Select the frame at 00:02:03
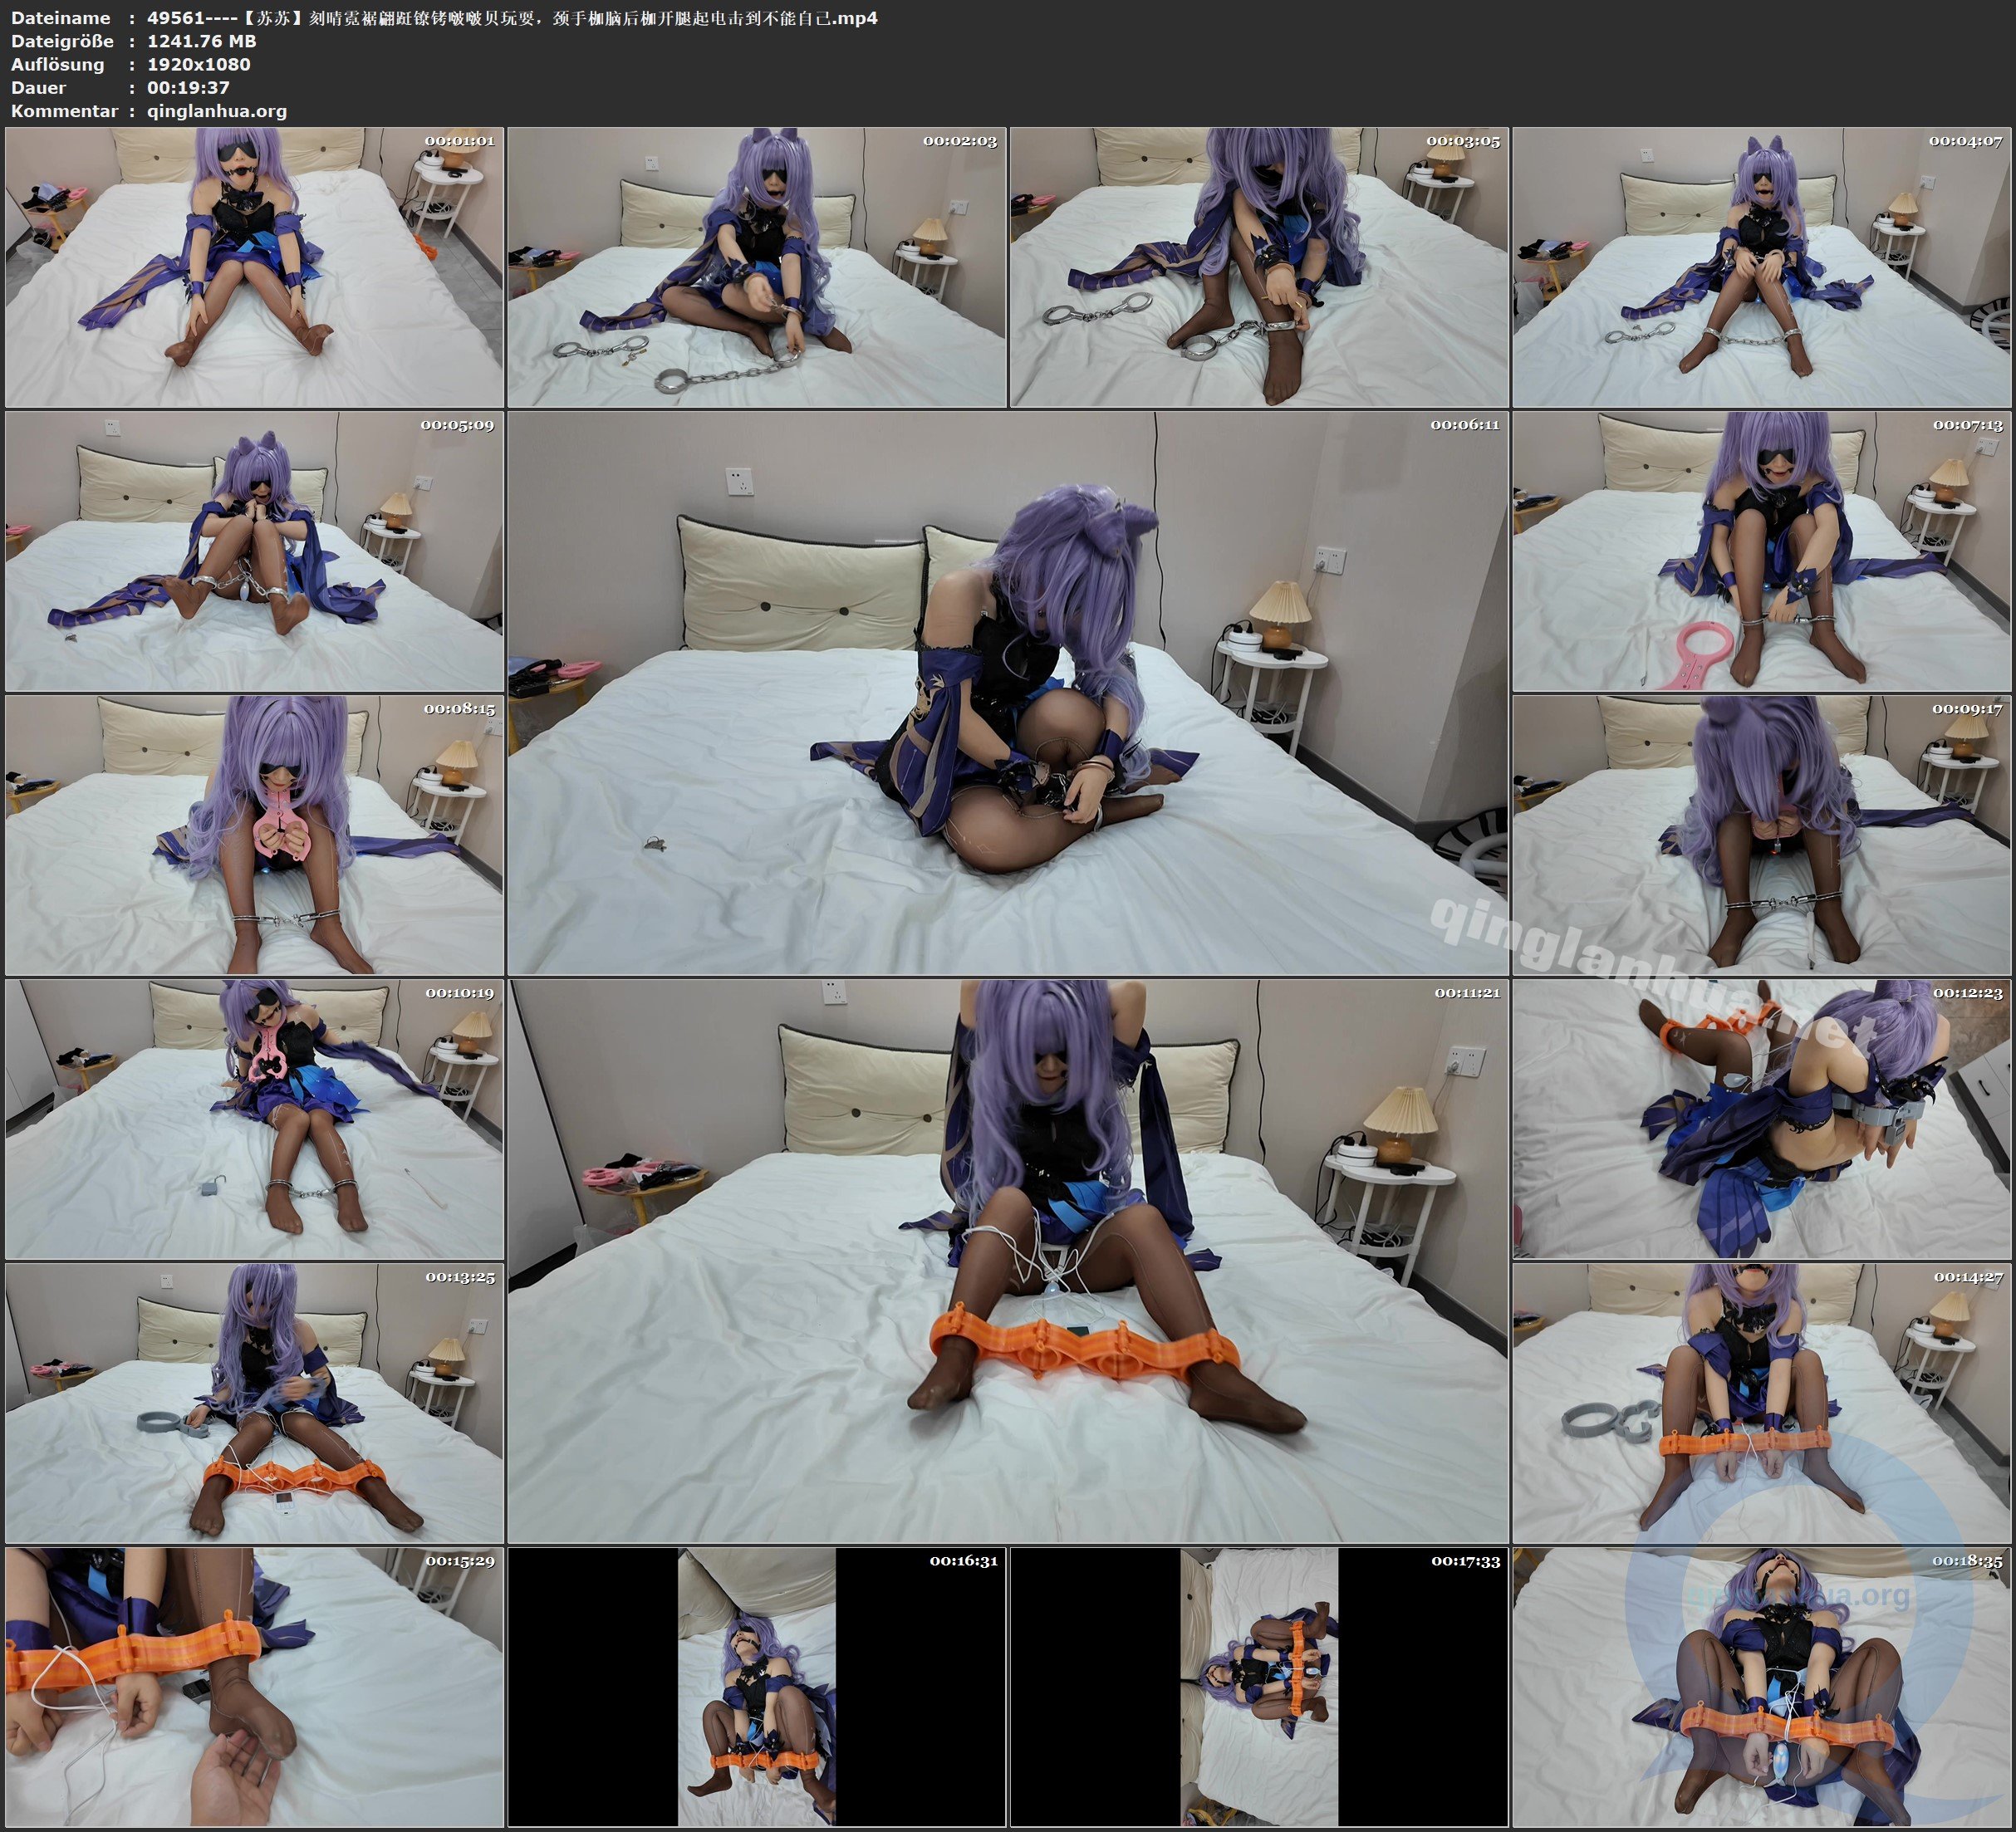Image resolution: width=2016 pixels, height=1832 pixels. (756, 267)
